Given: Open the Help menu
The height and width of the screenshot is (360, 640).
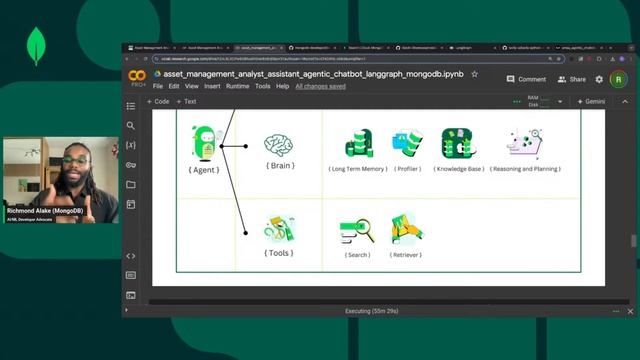Looking at the screenshot, I should [x=282, y=87].
